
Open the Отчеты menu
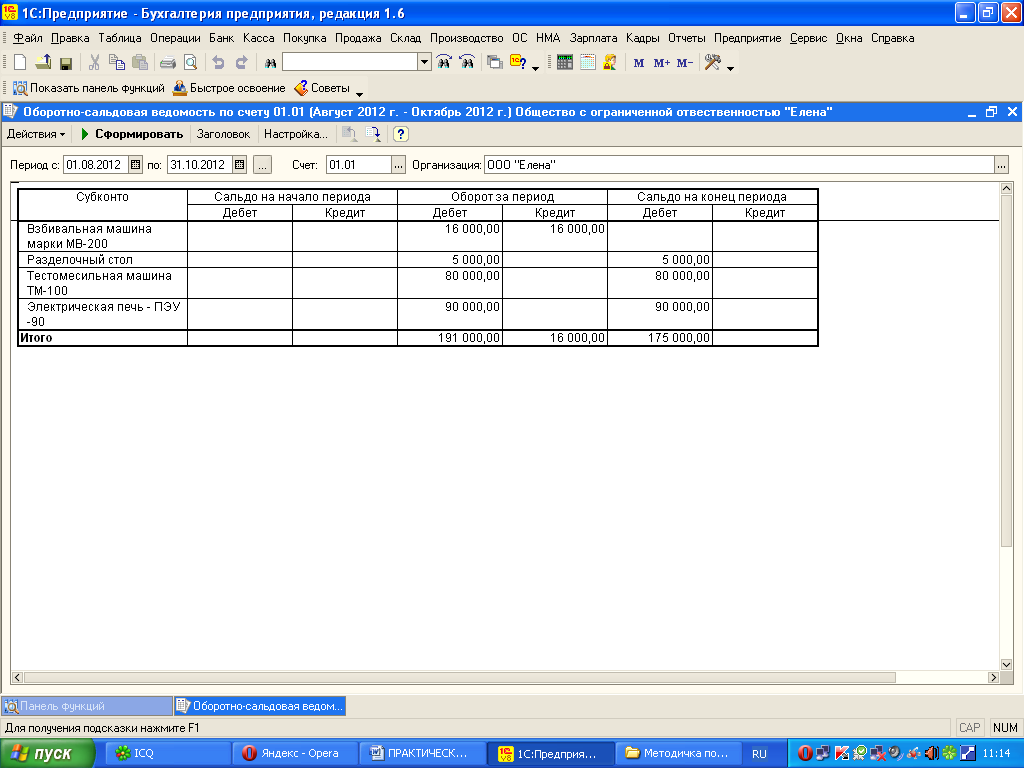click(686, 38)
